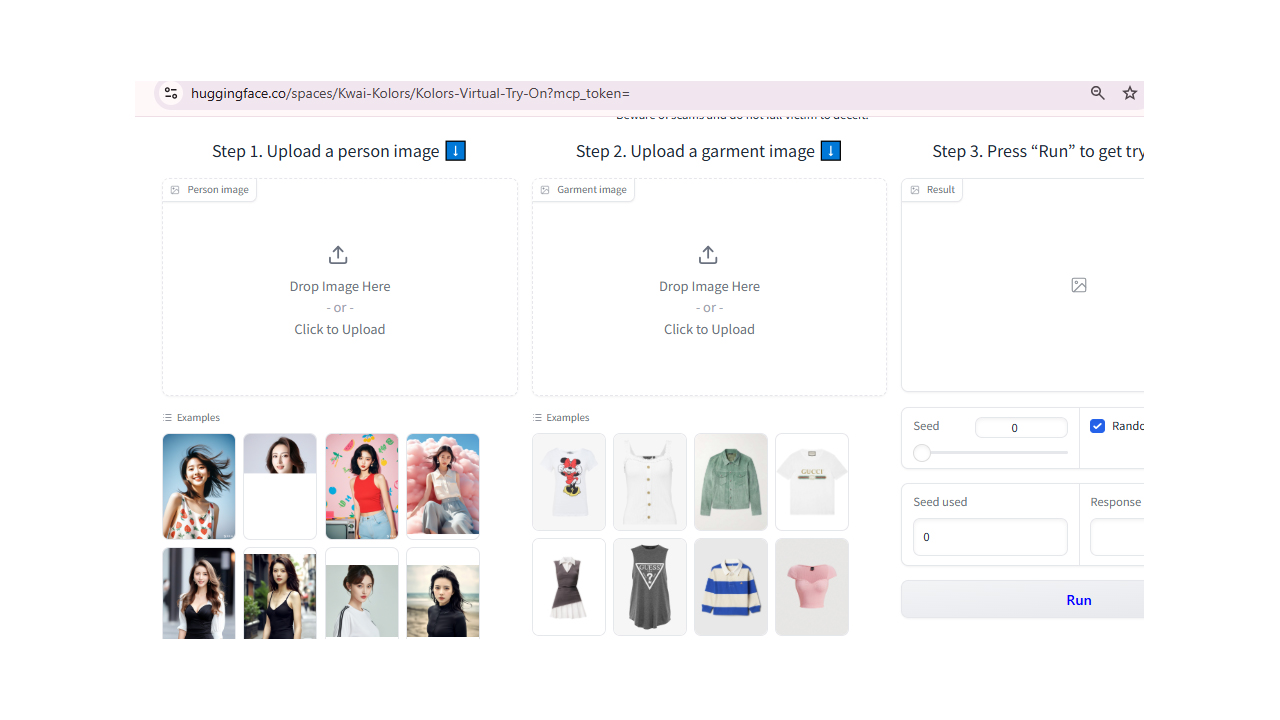Click the upload arrow icon in Garment image

coord(708,255)
